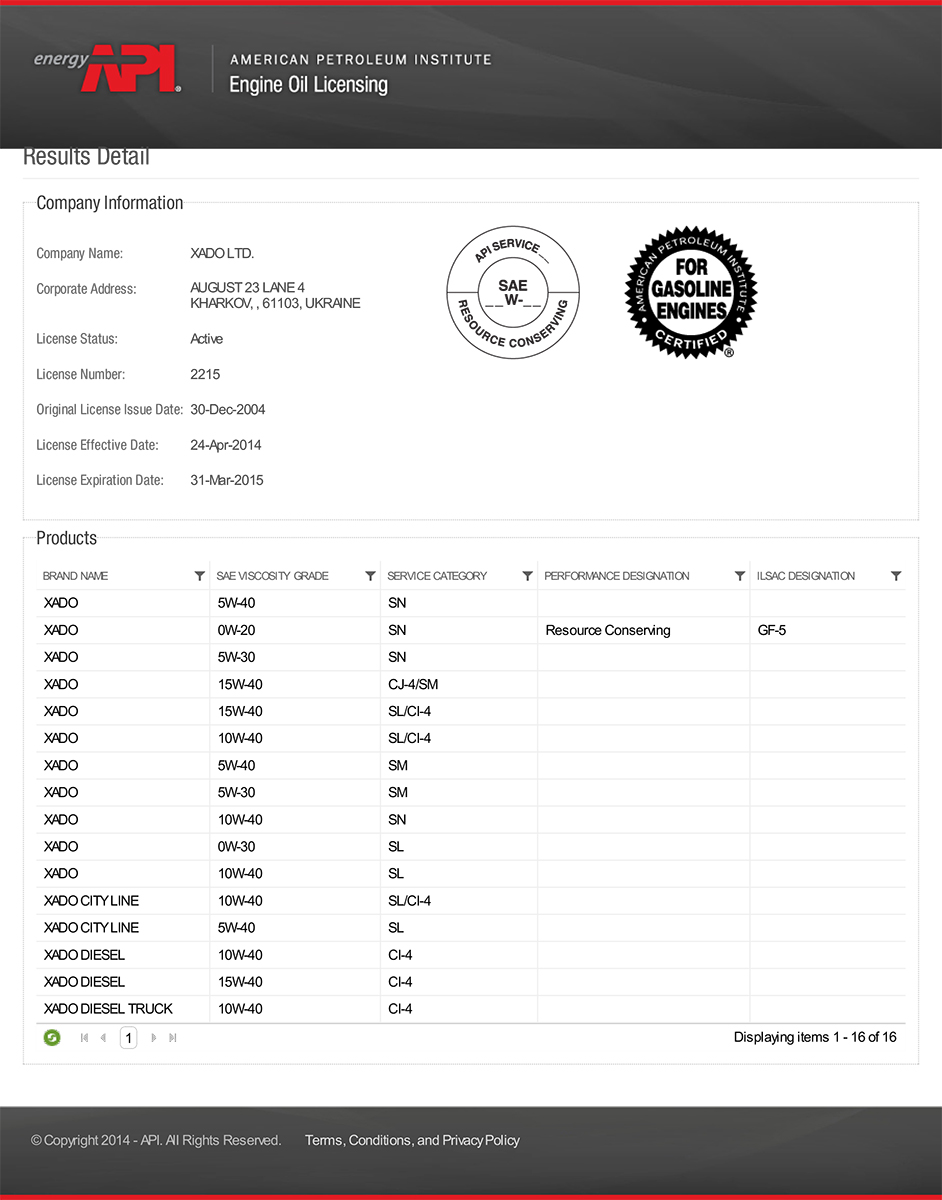Click the Engine Oil Licensing title
This screenshot has width=942, height=1200.
(x=308, y=85)
